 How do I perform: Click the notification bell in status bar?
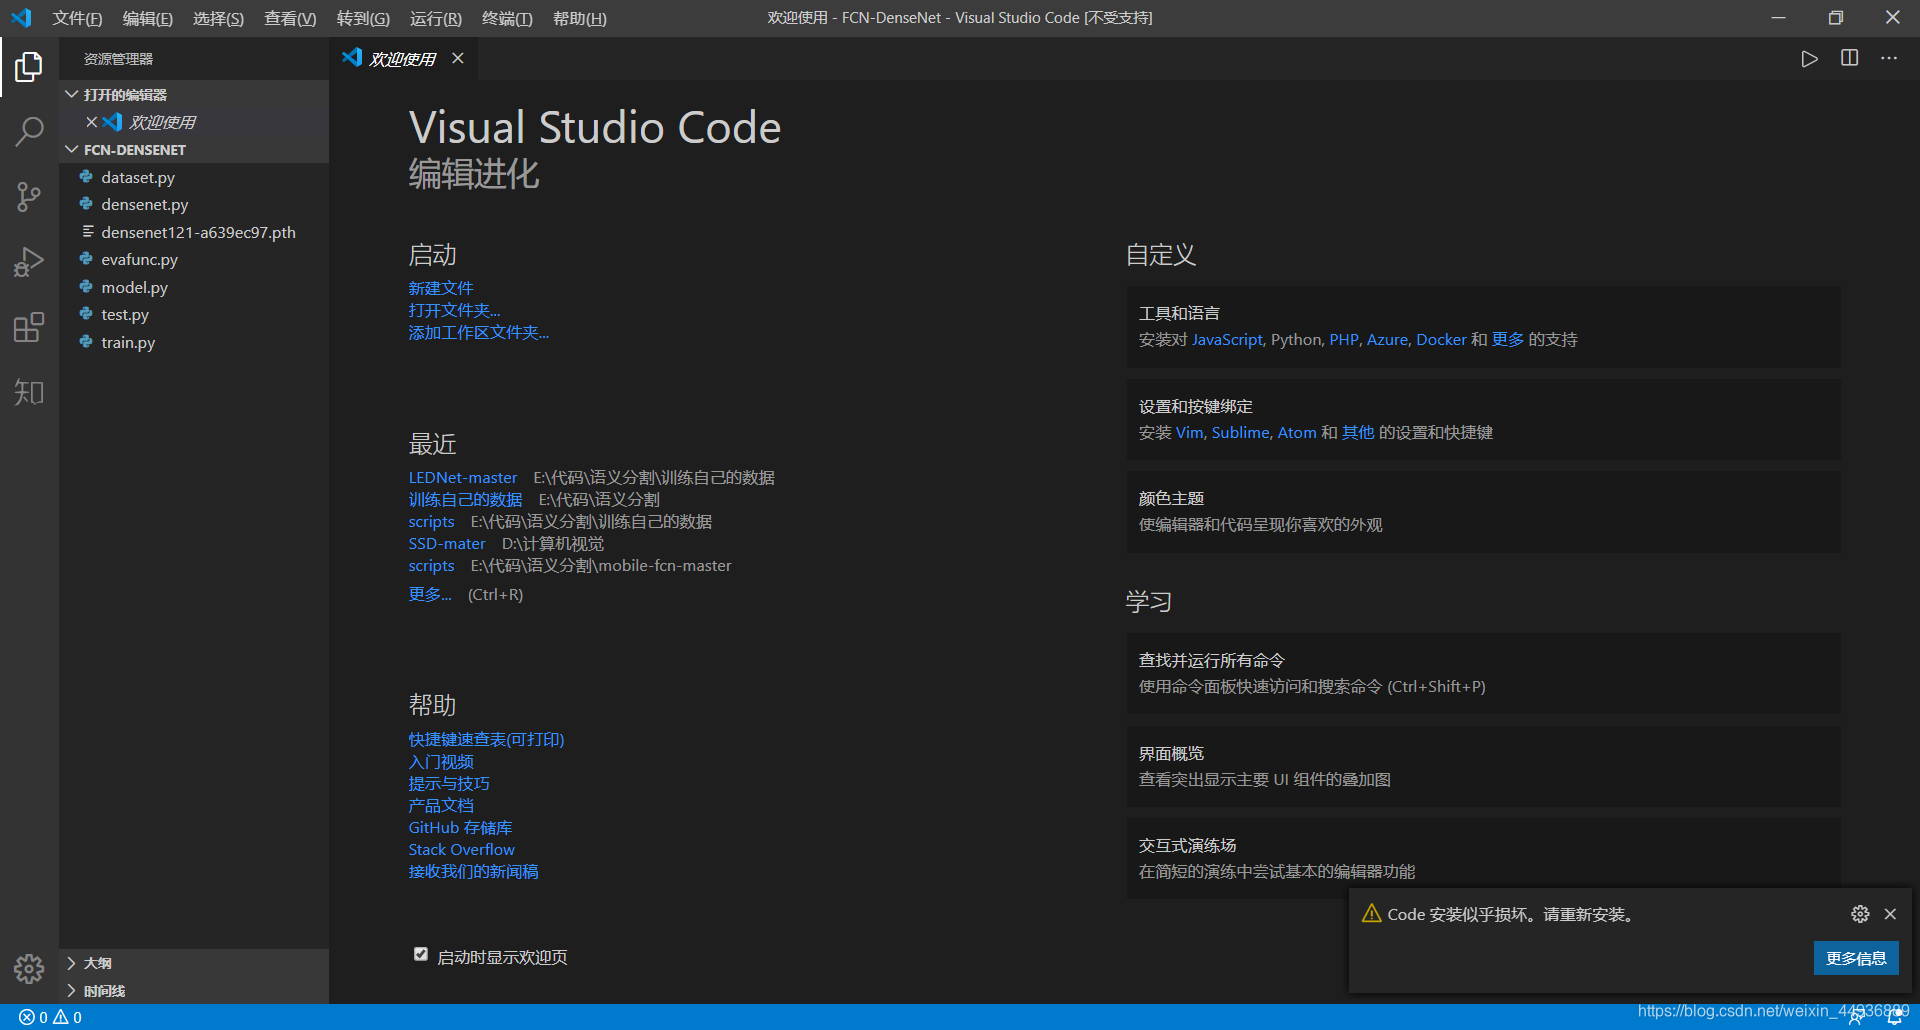[x=1895, y=1017]
